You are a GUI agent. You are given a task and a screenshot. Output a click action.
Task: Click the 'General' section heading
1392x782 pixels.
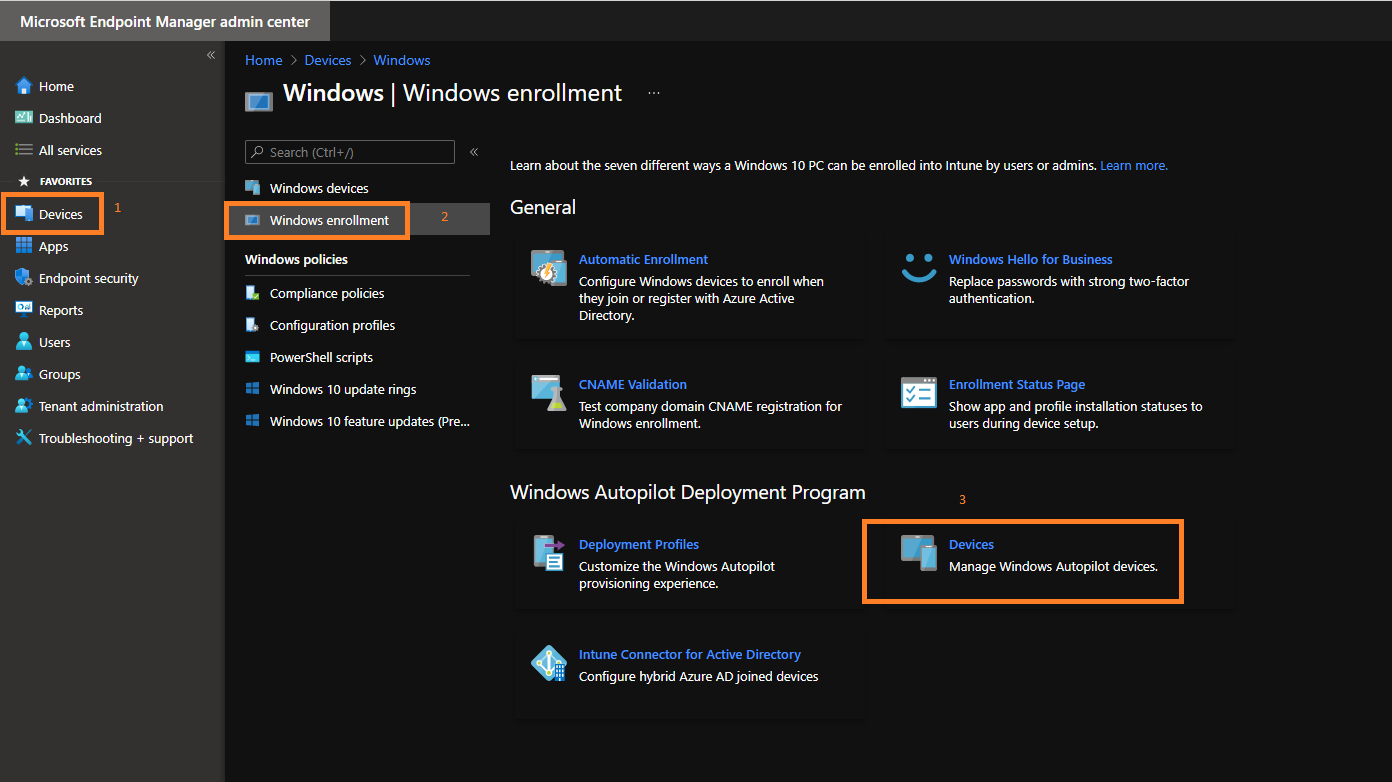coord(543,207)
